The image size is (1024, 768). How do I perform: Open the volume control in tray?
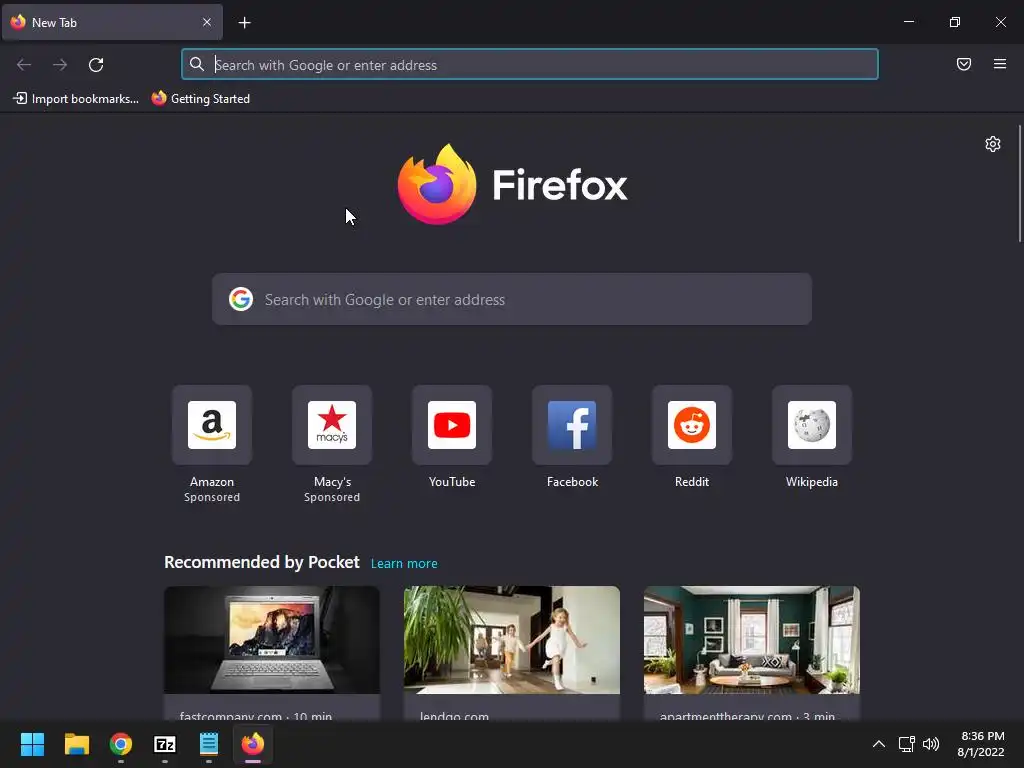[931, 744]
